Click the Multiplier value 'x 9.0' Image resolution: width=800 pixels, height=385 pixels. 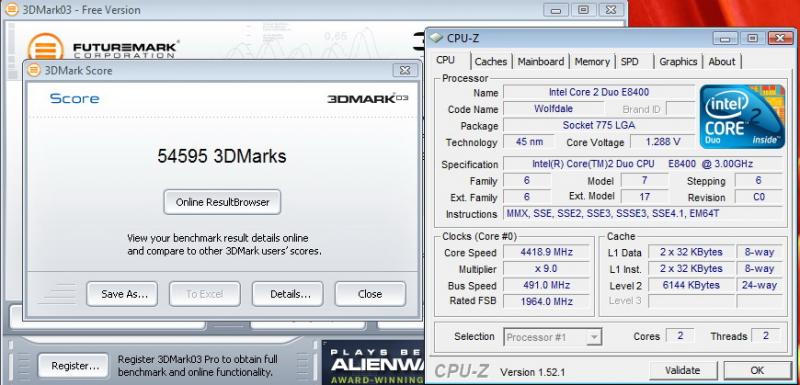tap(546, 268)
